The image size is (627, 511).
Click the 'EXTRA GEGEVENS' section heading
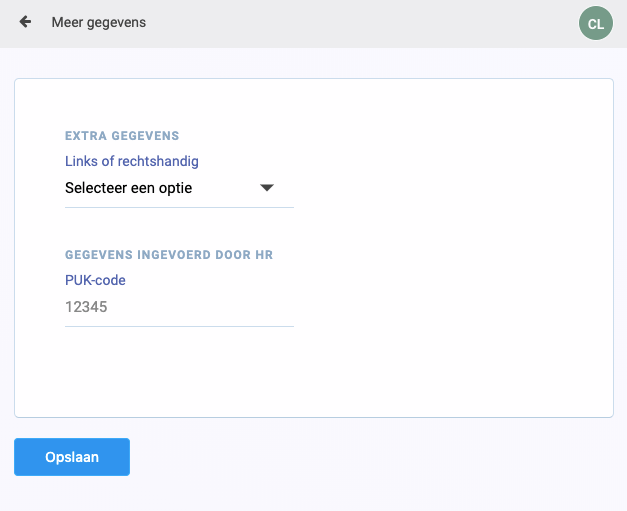click(x=122, y=136)
